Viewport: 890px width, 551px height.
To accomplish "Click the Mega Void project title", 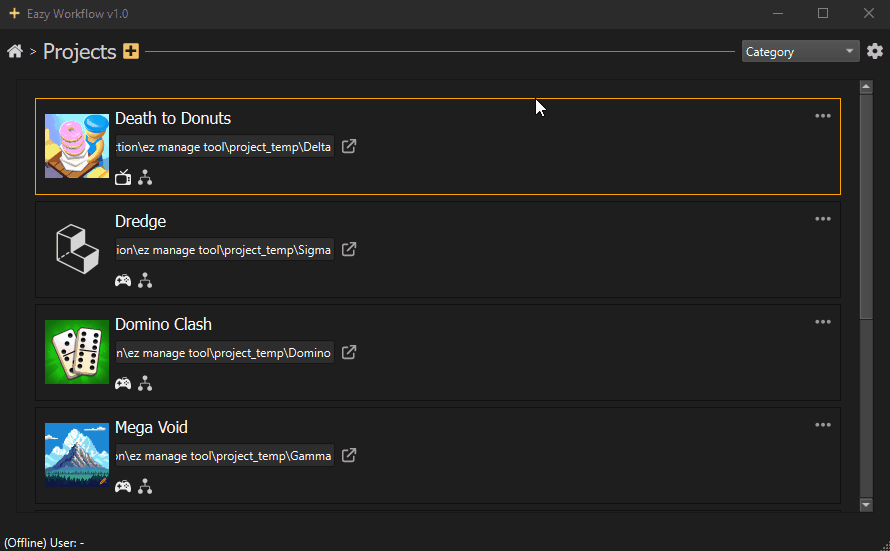I will [152, 427].
